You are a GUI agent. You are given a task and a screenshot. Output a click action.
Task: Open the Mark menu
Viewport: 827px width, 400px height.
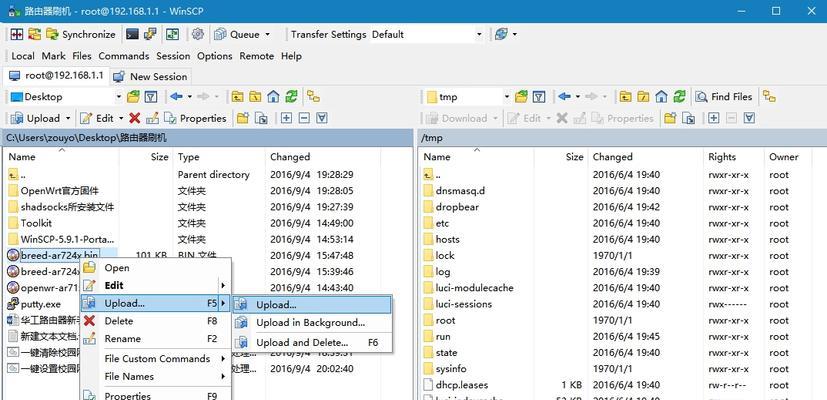tap(54, 56)
